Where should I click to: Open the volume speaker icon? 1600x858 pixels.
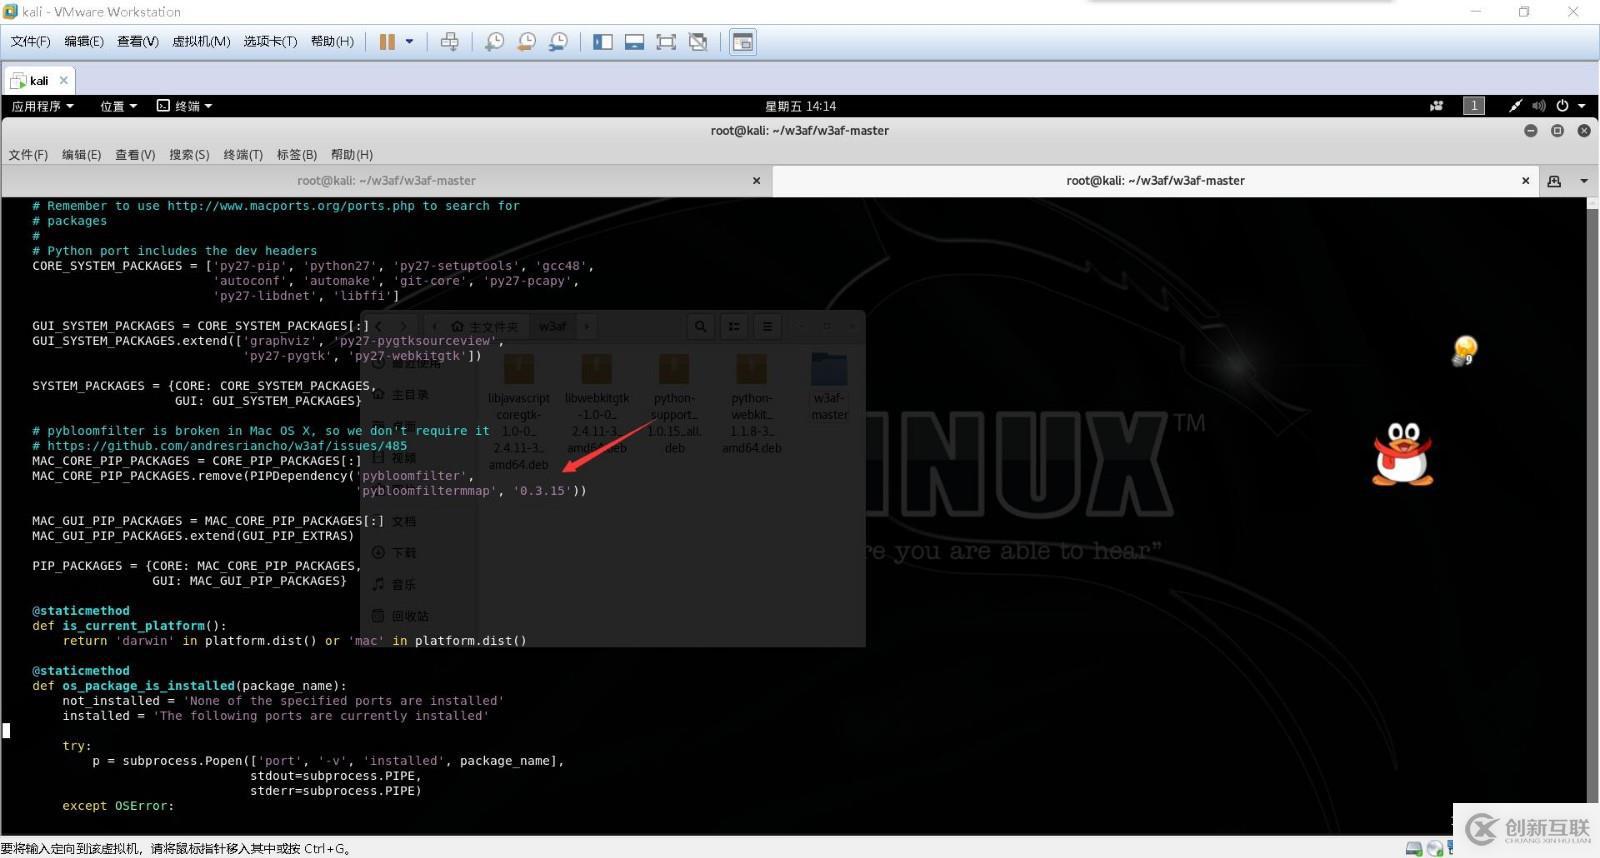(1538, 106)
